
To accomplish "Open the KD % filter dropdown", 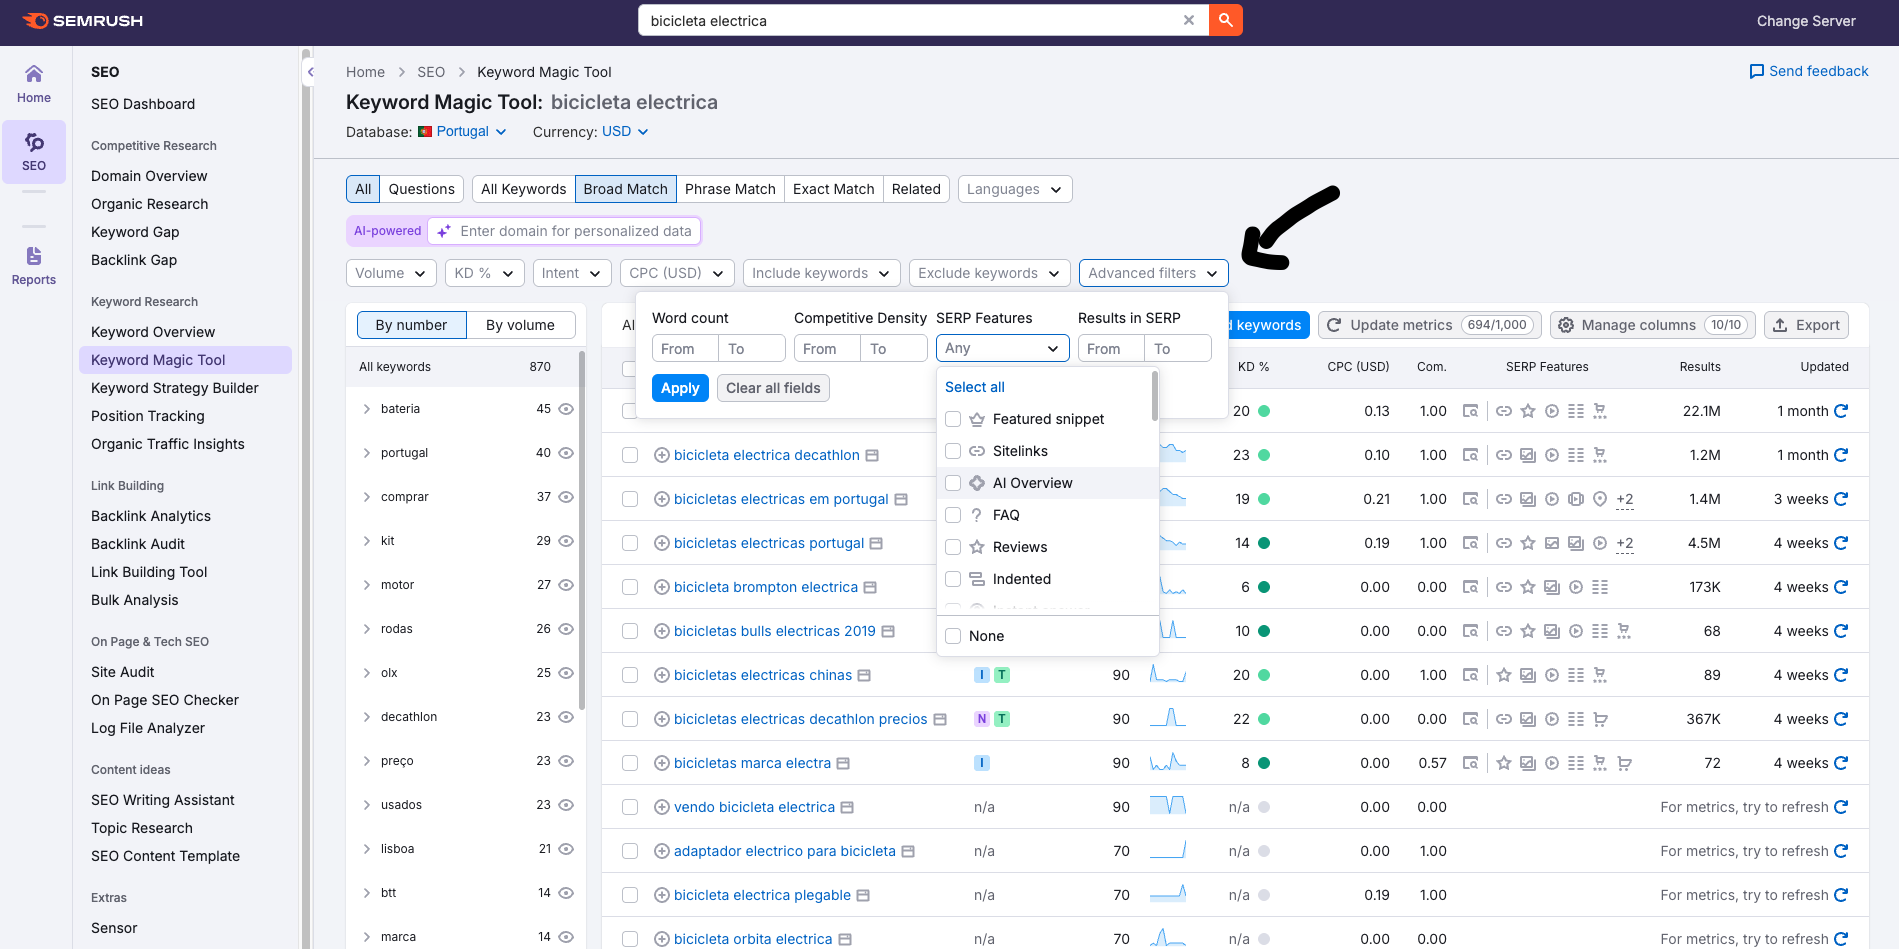I will click(485, 273).
